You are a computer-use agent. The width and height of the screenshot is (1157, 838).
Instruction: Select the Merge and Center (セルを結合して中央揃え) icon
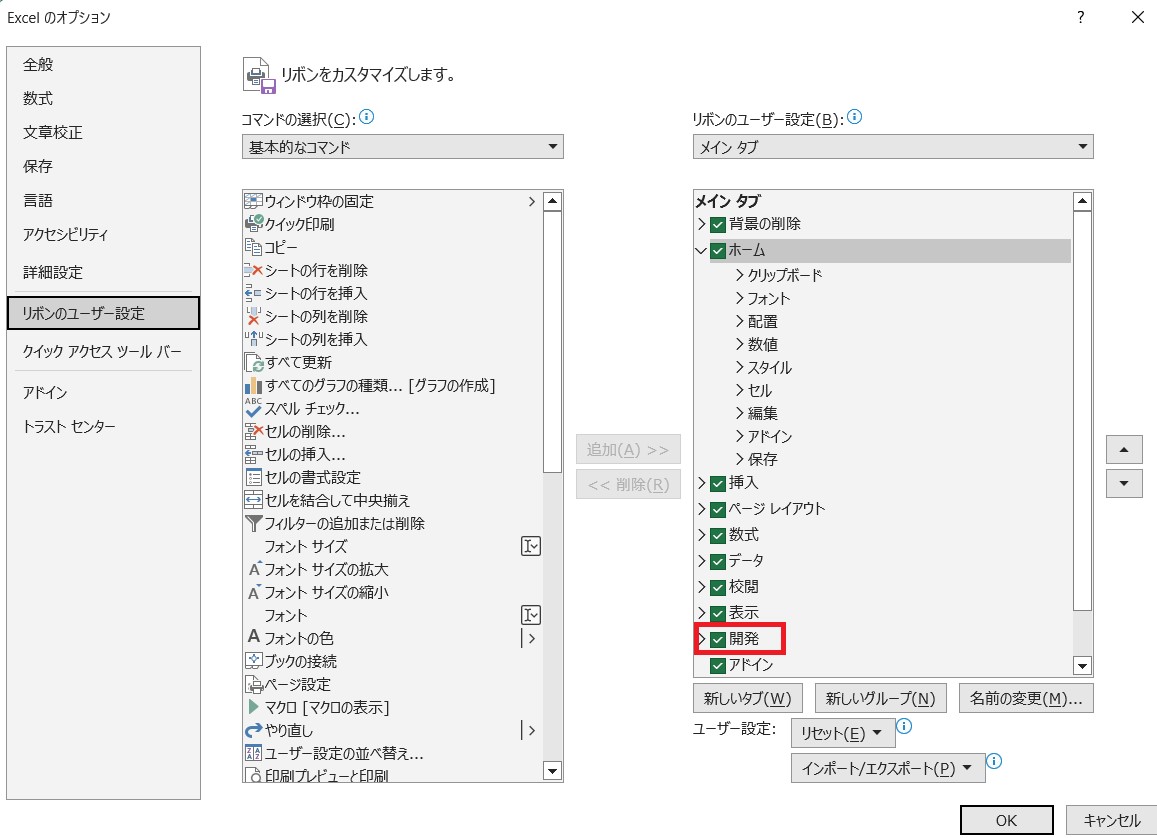tap(253, 500)
